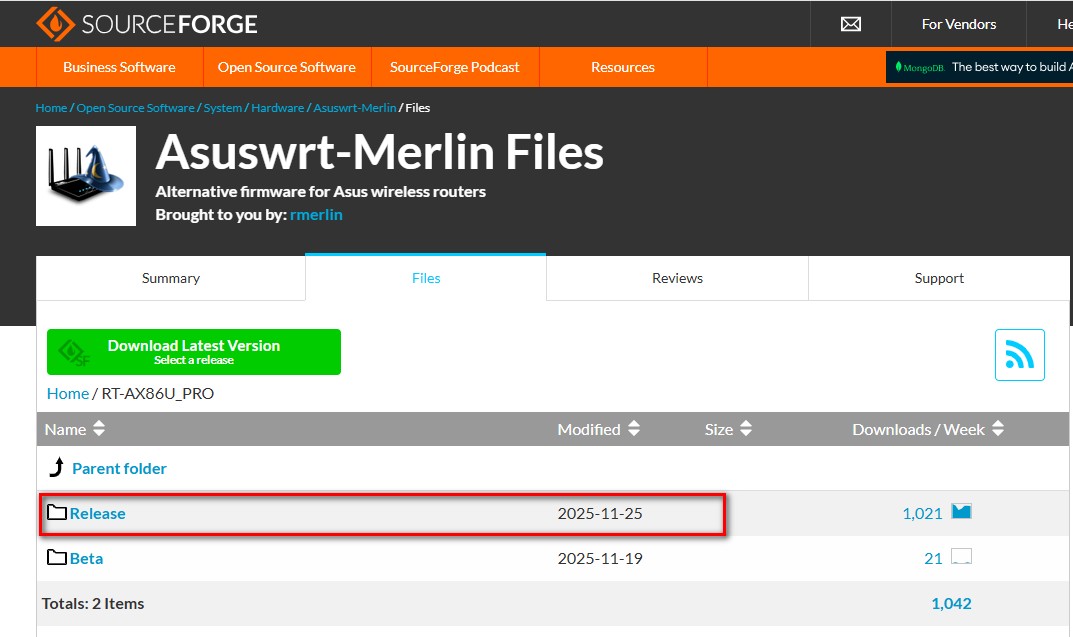Open Open Source Software menu
1073x637 pixels.
pyautogui.click(x=287, y=67)
